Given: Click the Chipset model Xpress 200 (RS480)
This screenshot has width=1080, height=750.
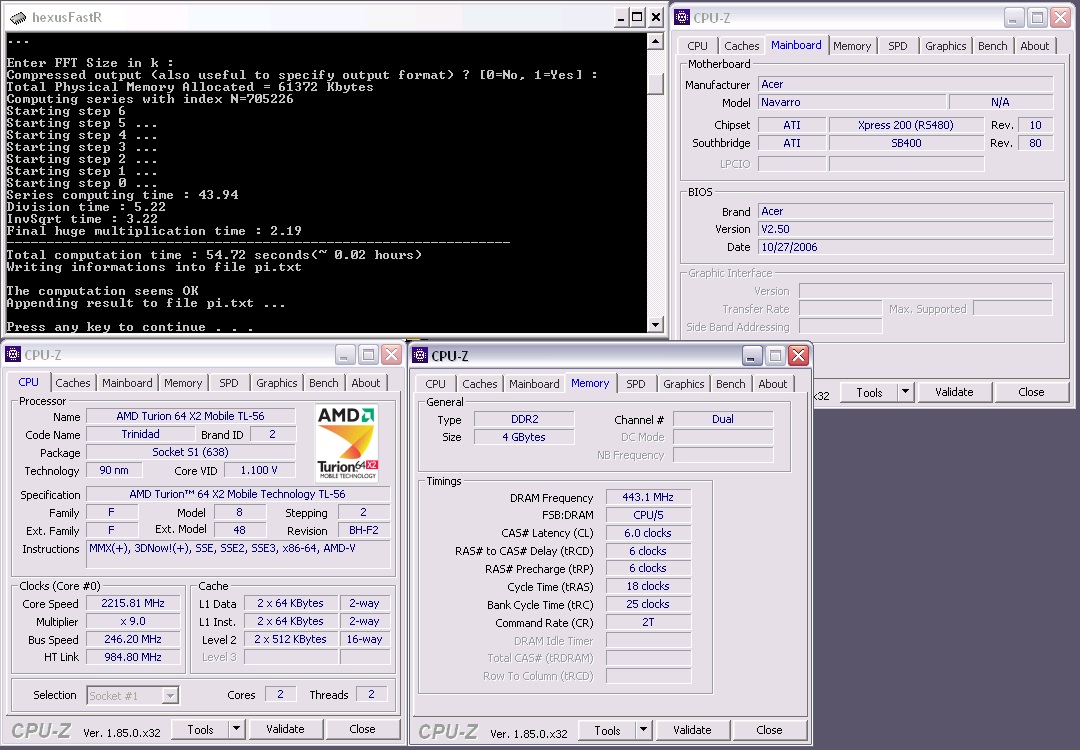Looking at the screenshot, I should 906,125.
